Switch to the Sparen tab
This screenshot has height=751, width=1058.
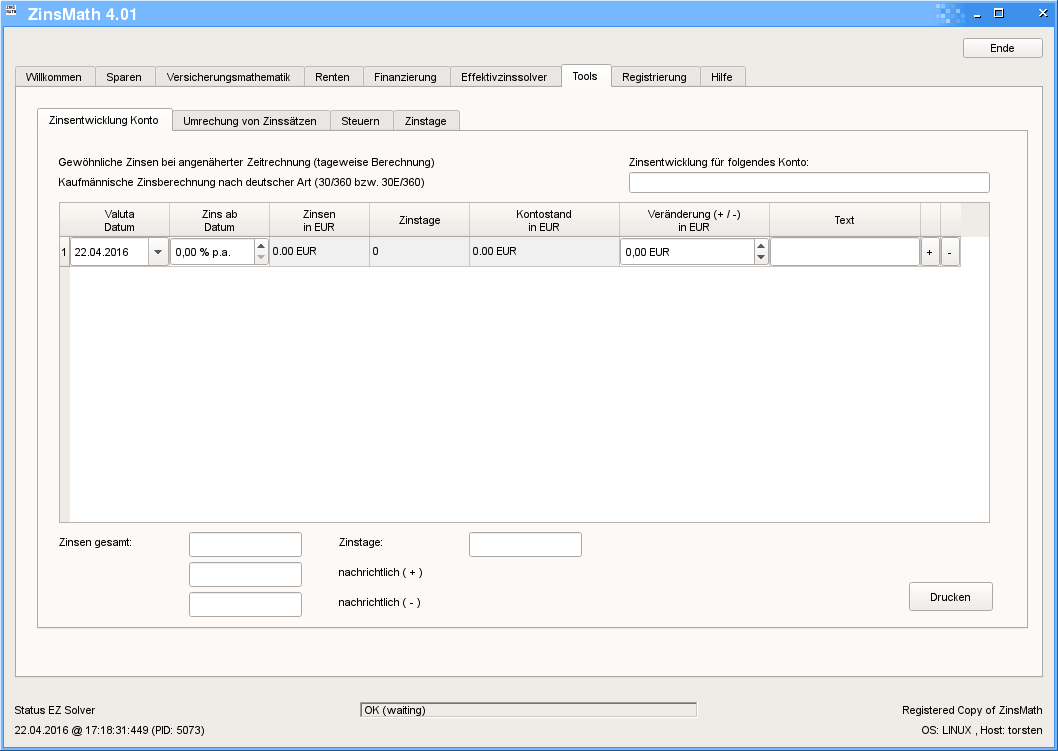coord(124,77)
